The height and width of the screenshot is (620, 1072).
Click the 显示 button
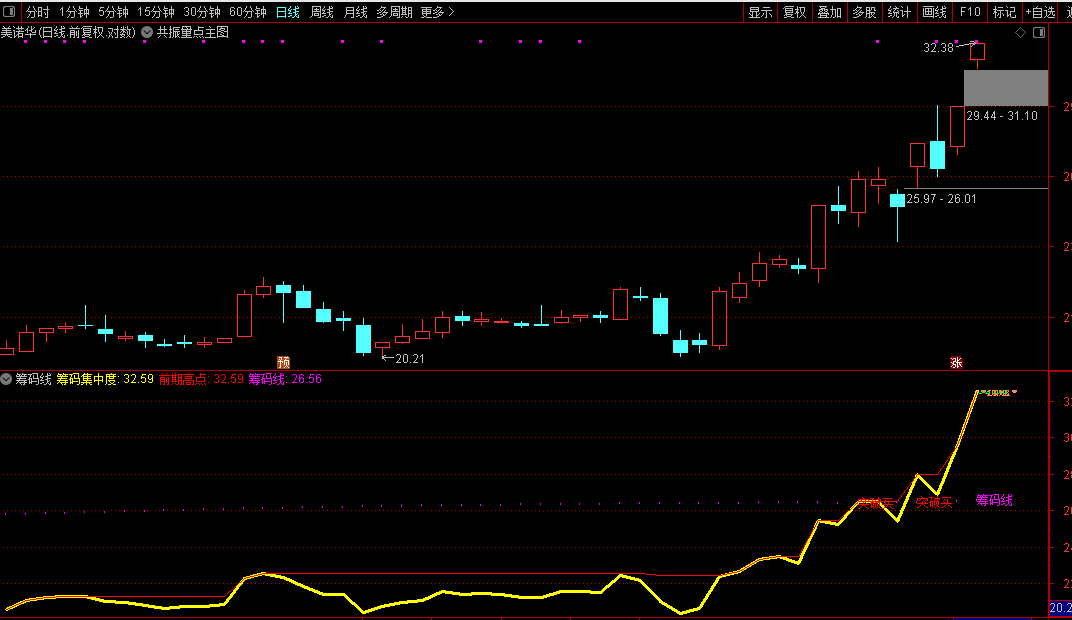click(760, 12)
